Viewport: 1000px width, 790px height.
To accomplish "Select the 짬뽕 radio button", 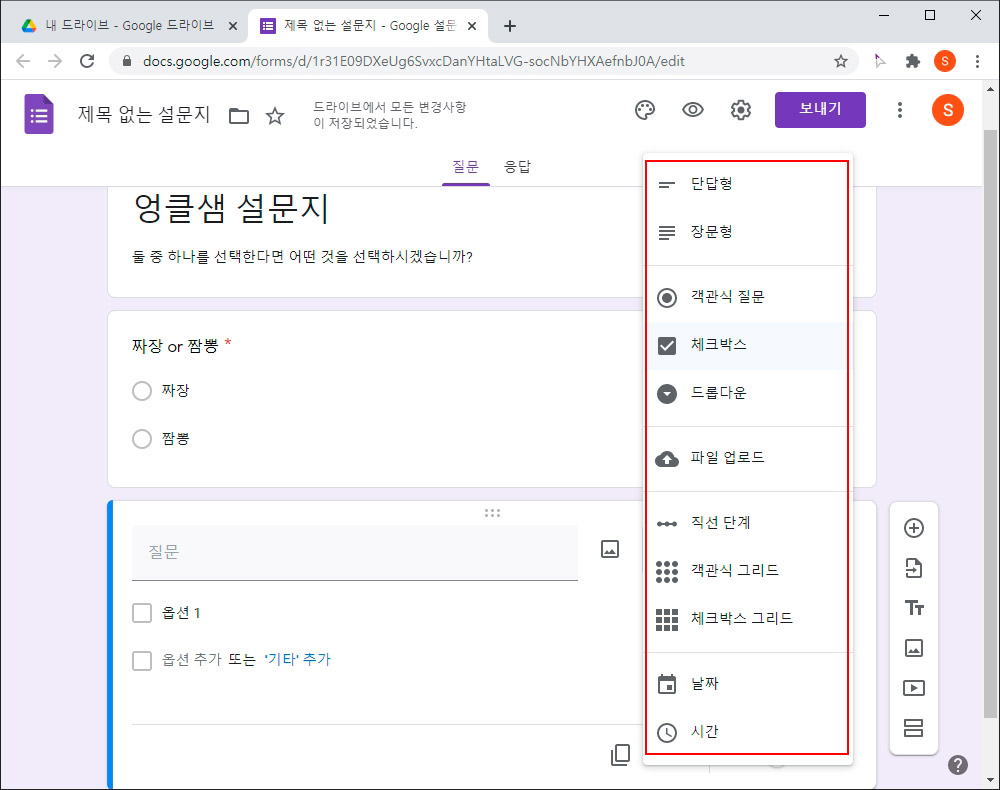I will pos(142,438).
